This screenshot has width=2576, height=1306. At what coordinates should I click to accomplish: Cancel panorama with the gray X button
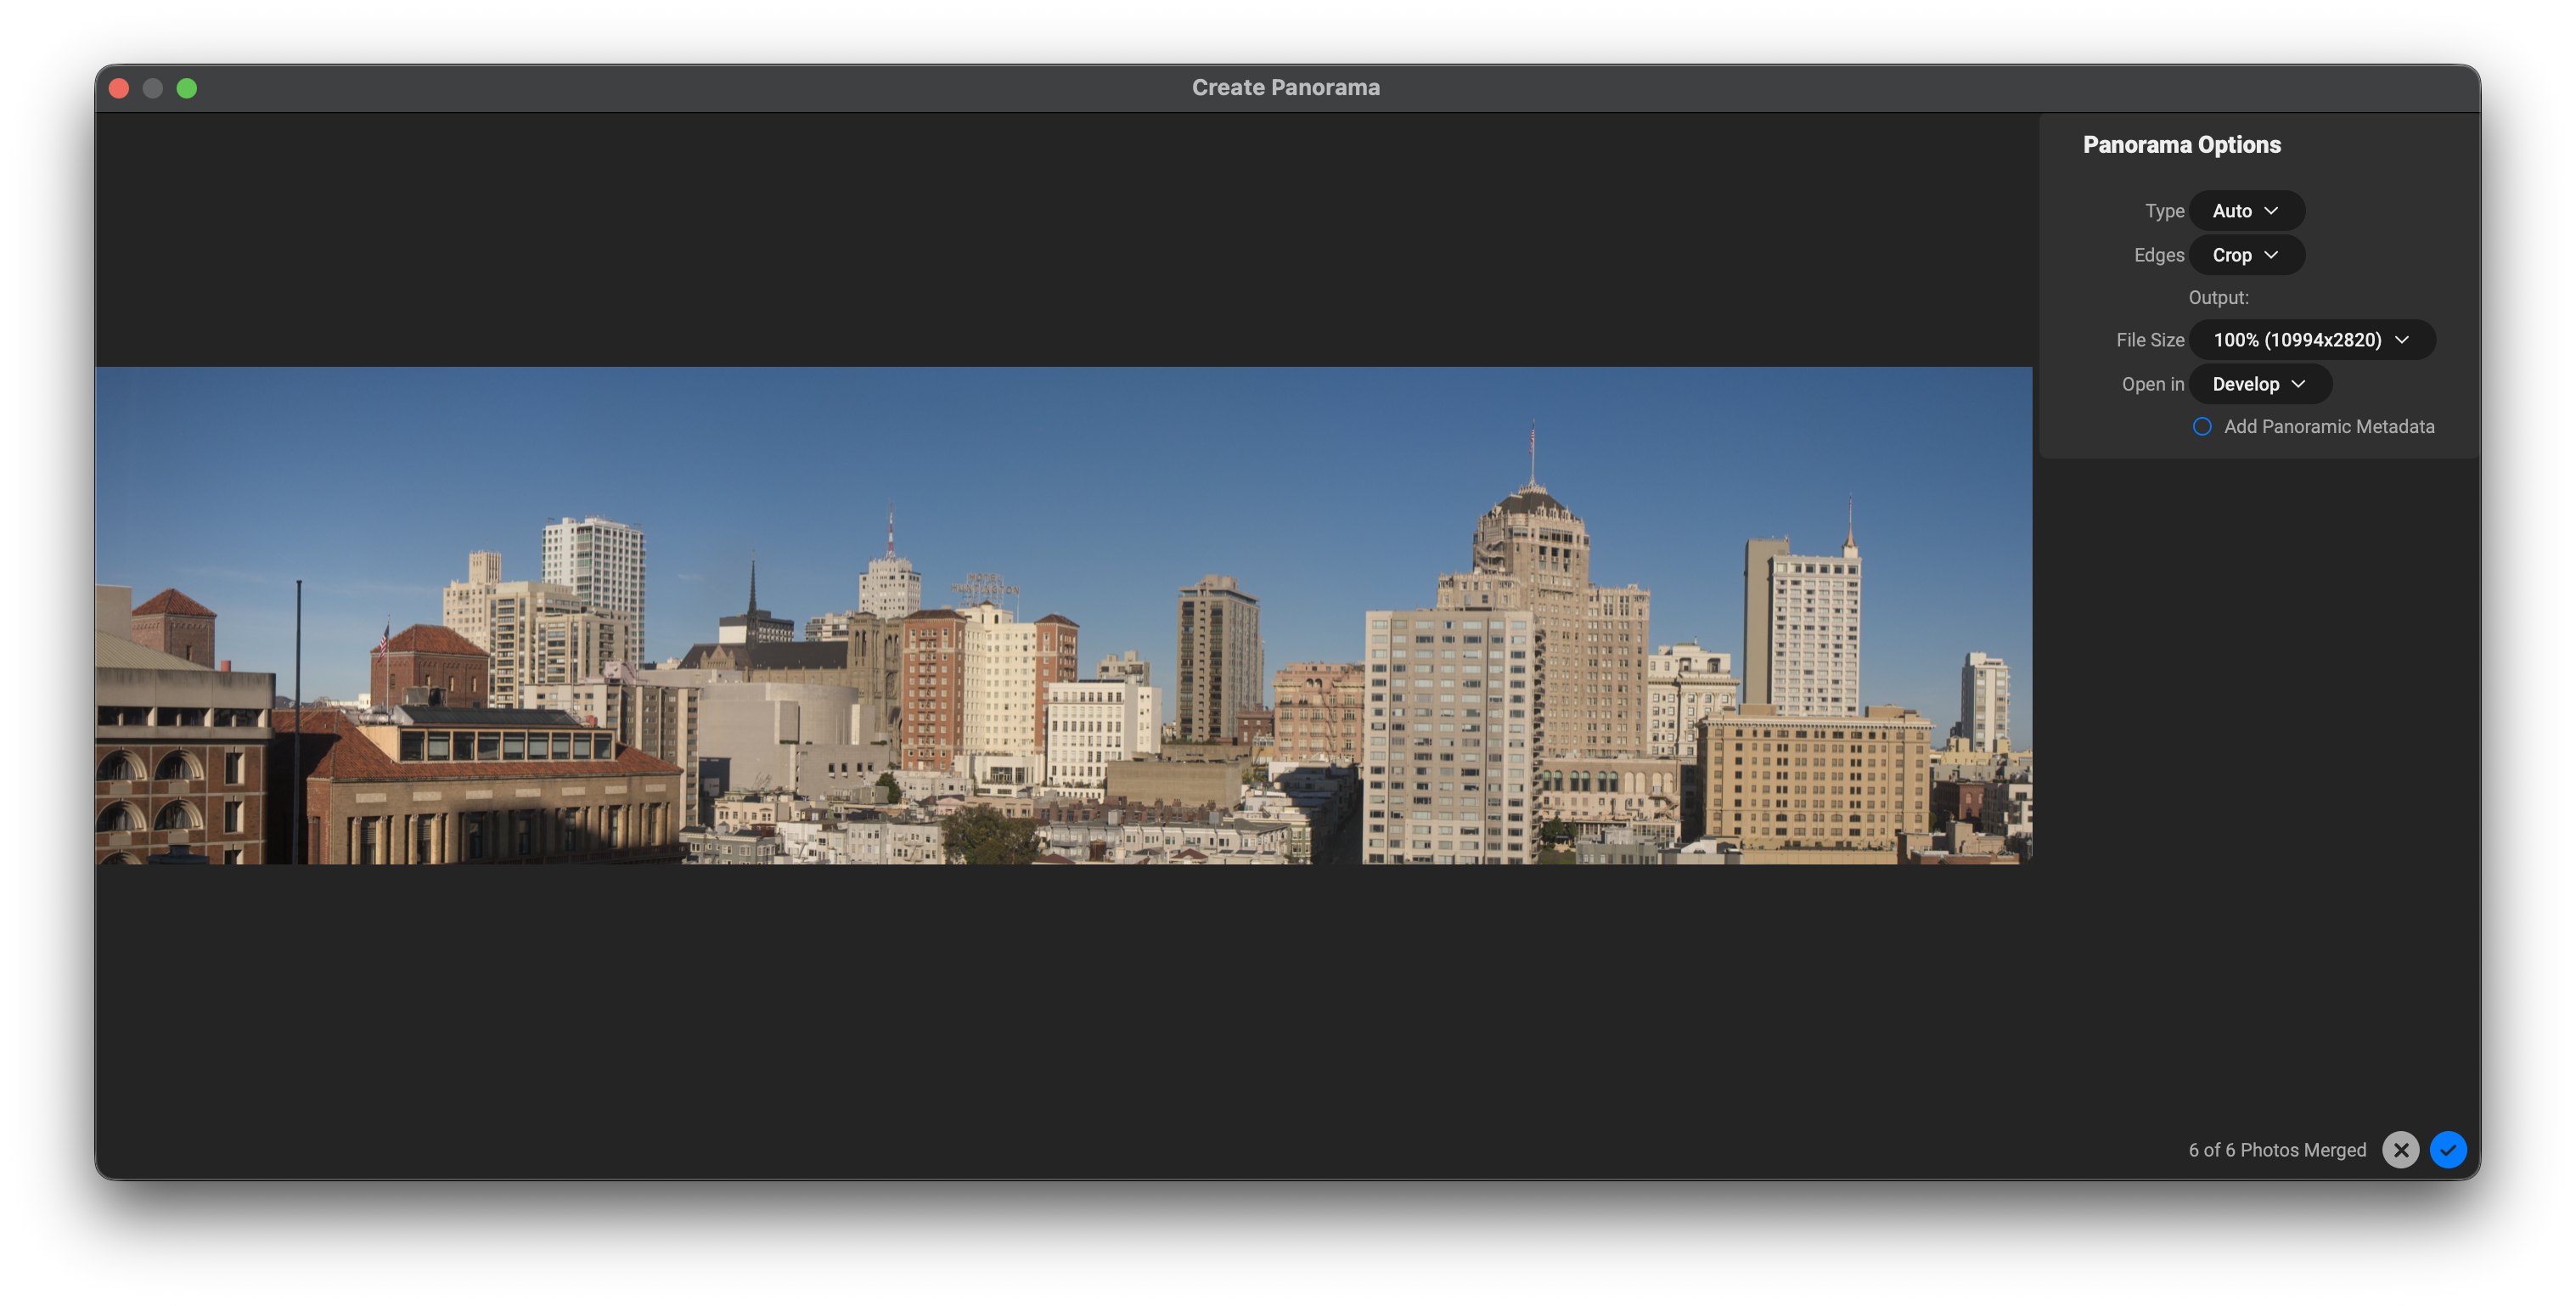tap(2400, 1150)
